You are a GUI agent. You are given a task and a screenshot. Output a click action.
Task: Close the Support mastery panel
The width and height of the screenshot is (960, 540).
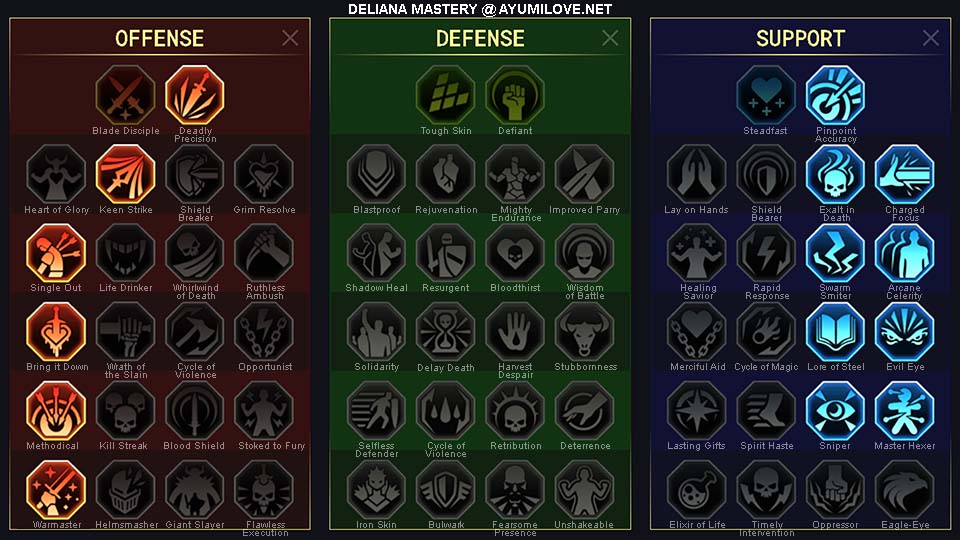pyautogui.click(x=931, y=38)
